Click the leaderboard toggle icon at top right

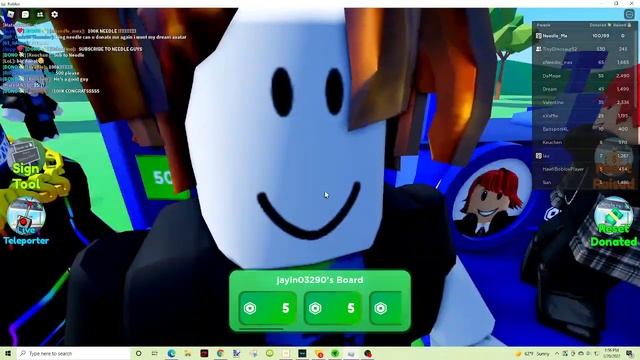629,14
